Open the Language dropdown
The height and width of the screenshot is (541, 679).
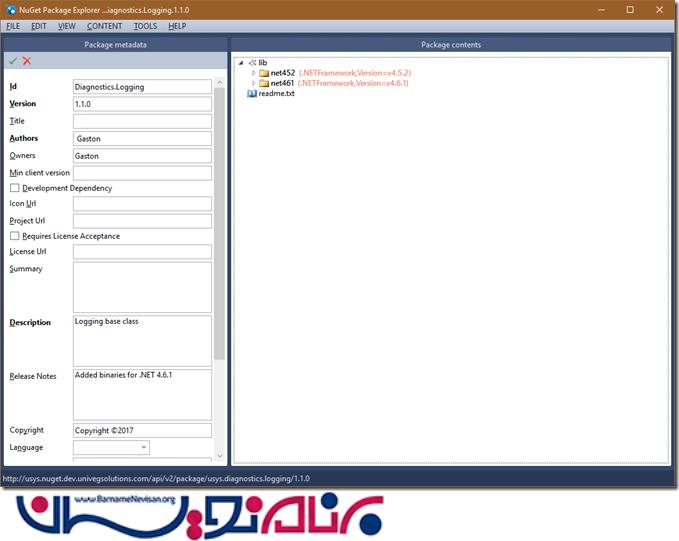[x=111, y=447]
